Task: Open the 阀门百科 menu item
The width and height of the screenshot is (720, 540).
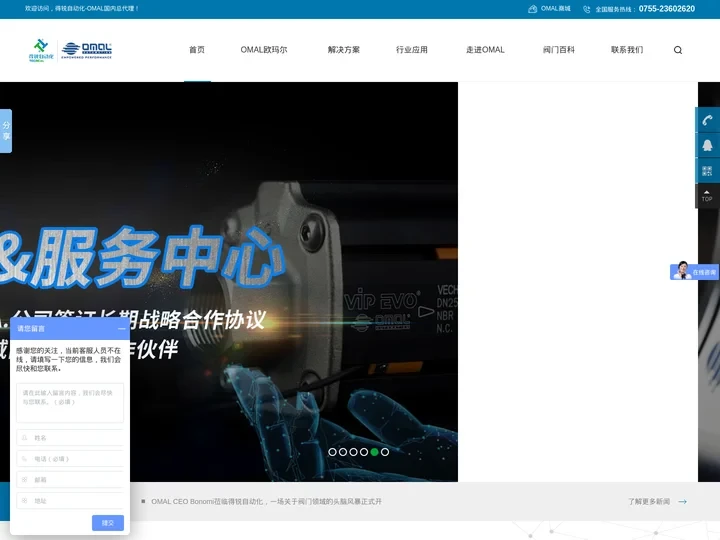Action: pos(559,50)
